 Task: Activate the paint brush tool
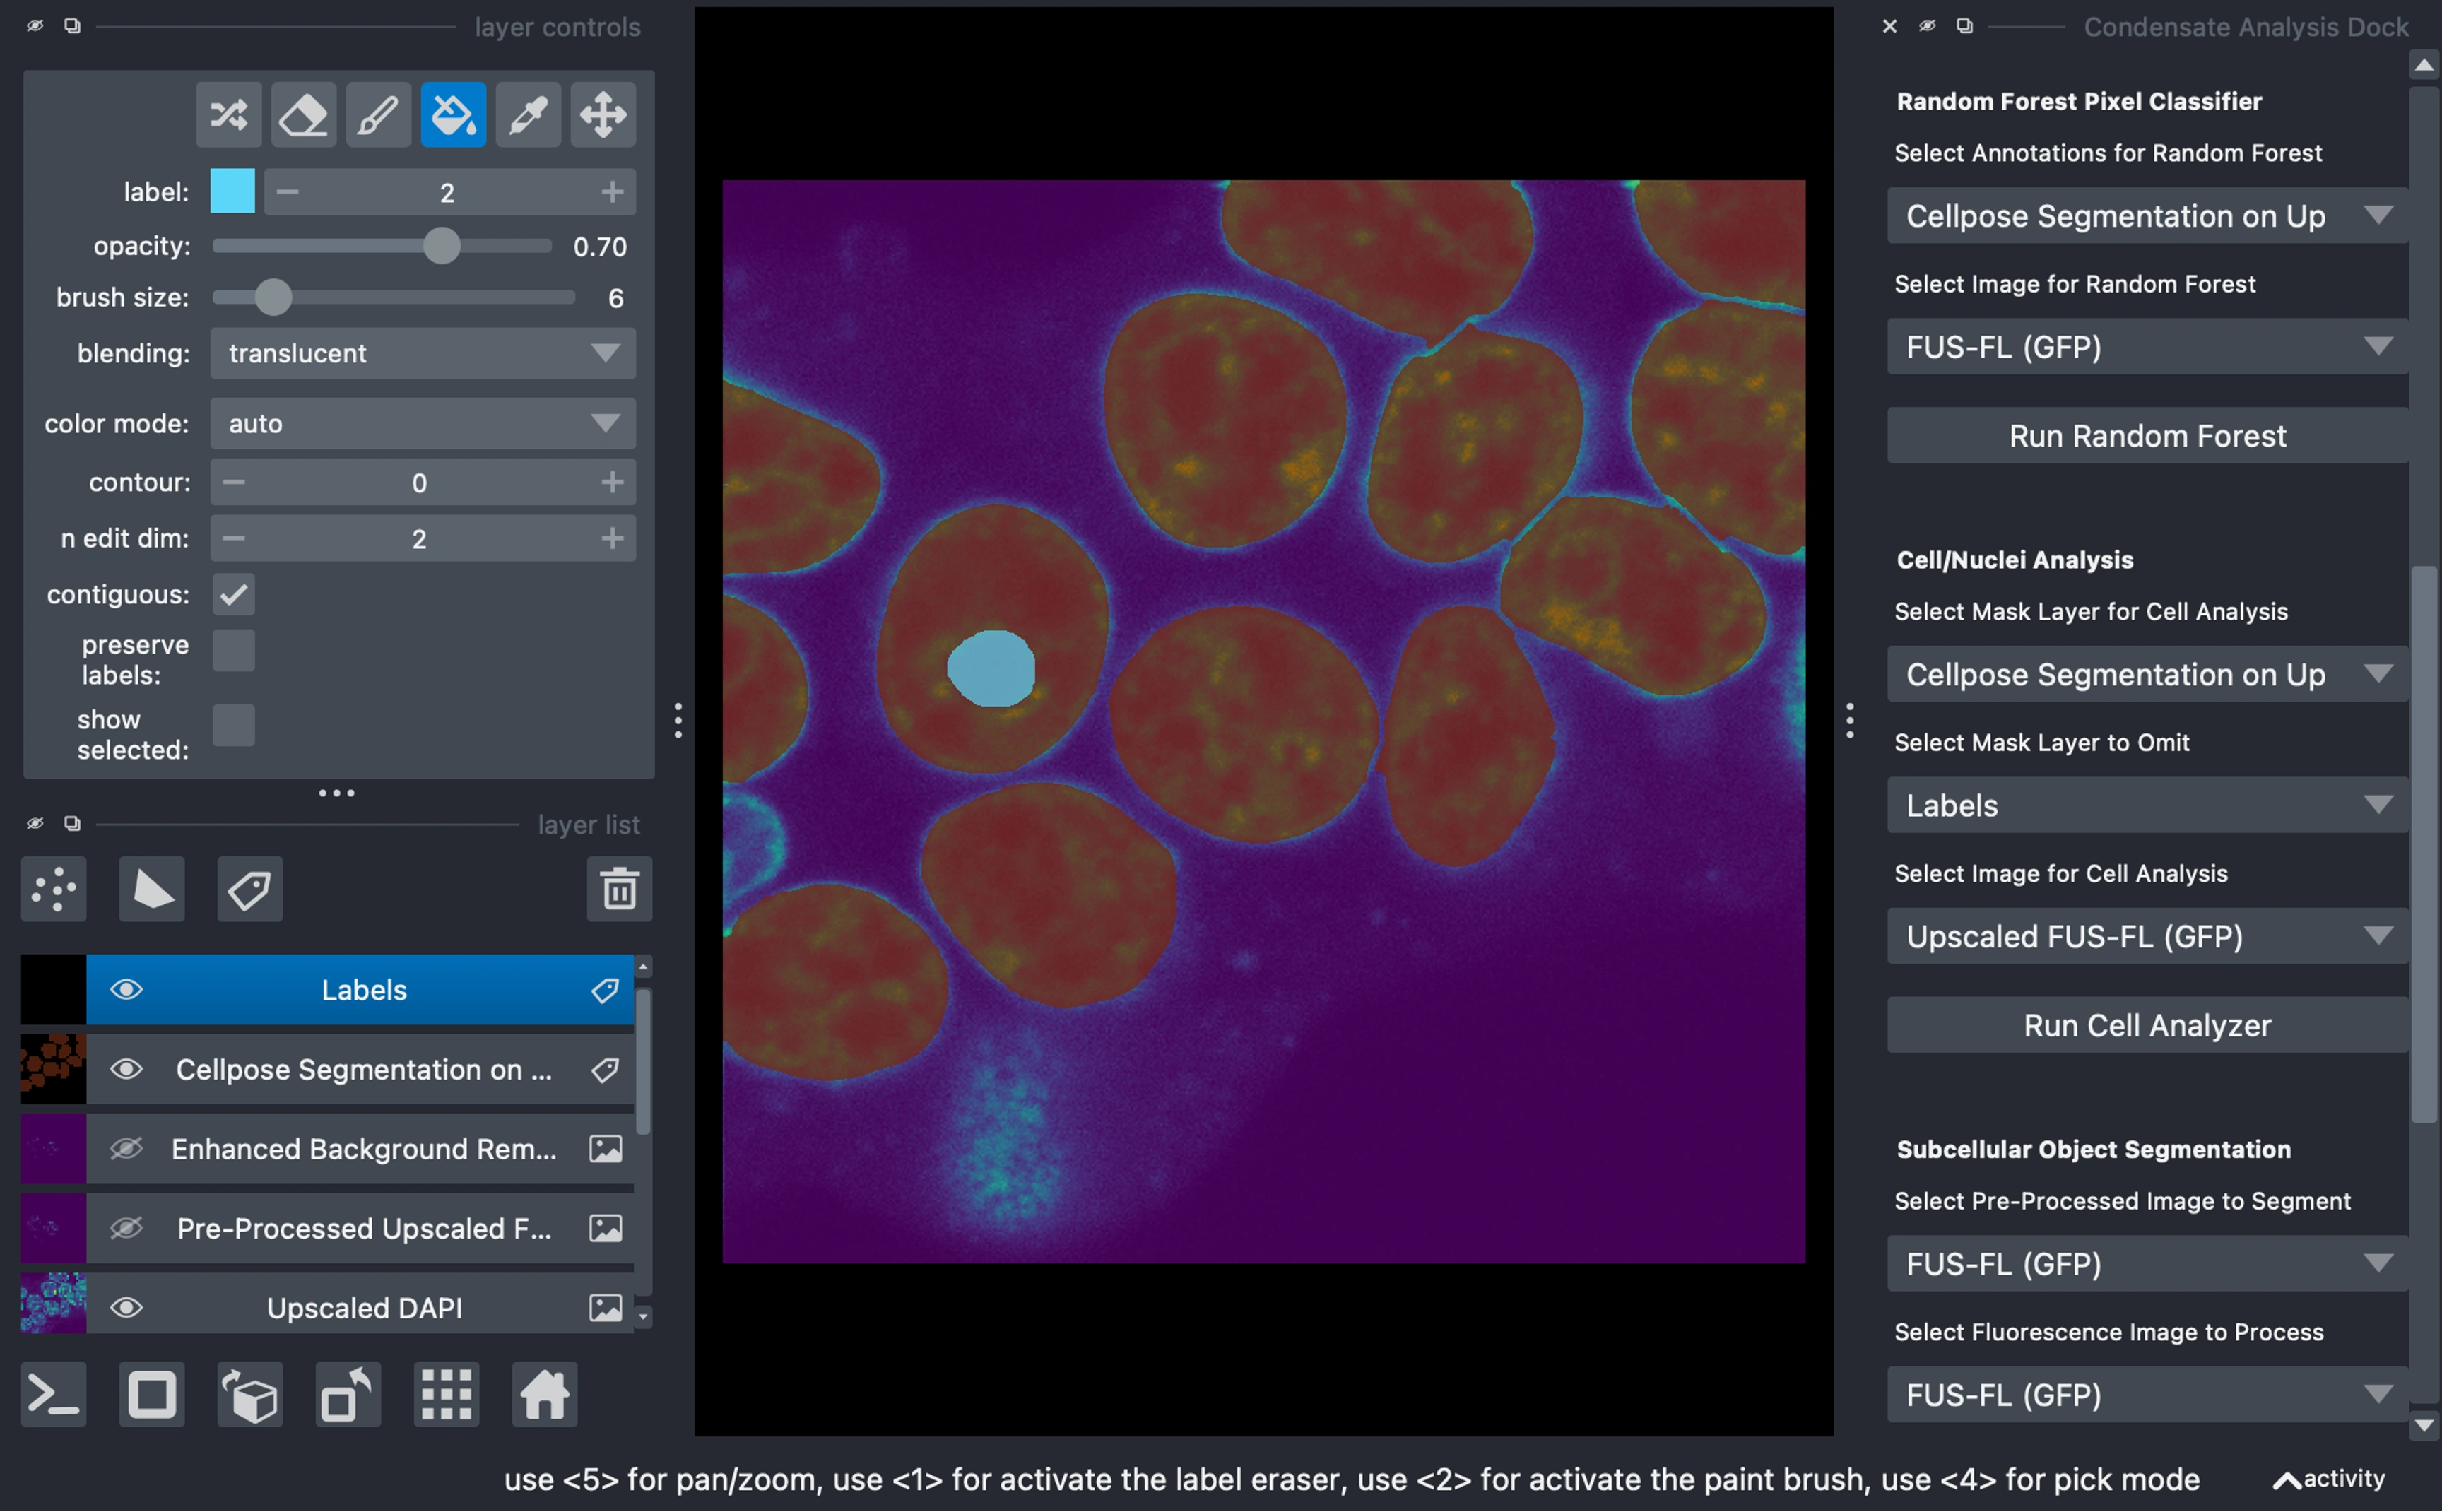[378, 115]
